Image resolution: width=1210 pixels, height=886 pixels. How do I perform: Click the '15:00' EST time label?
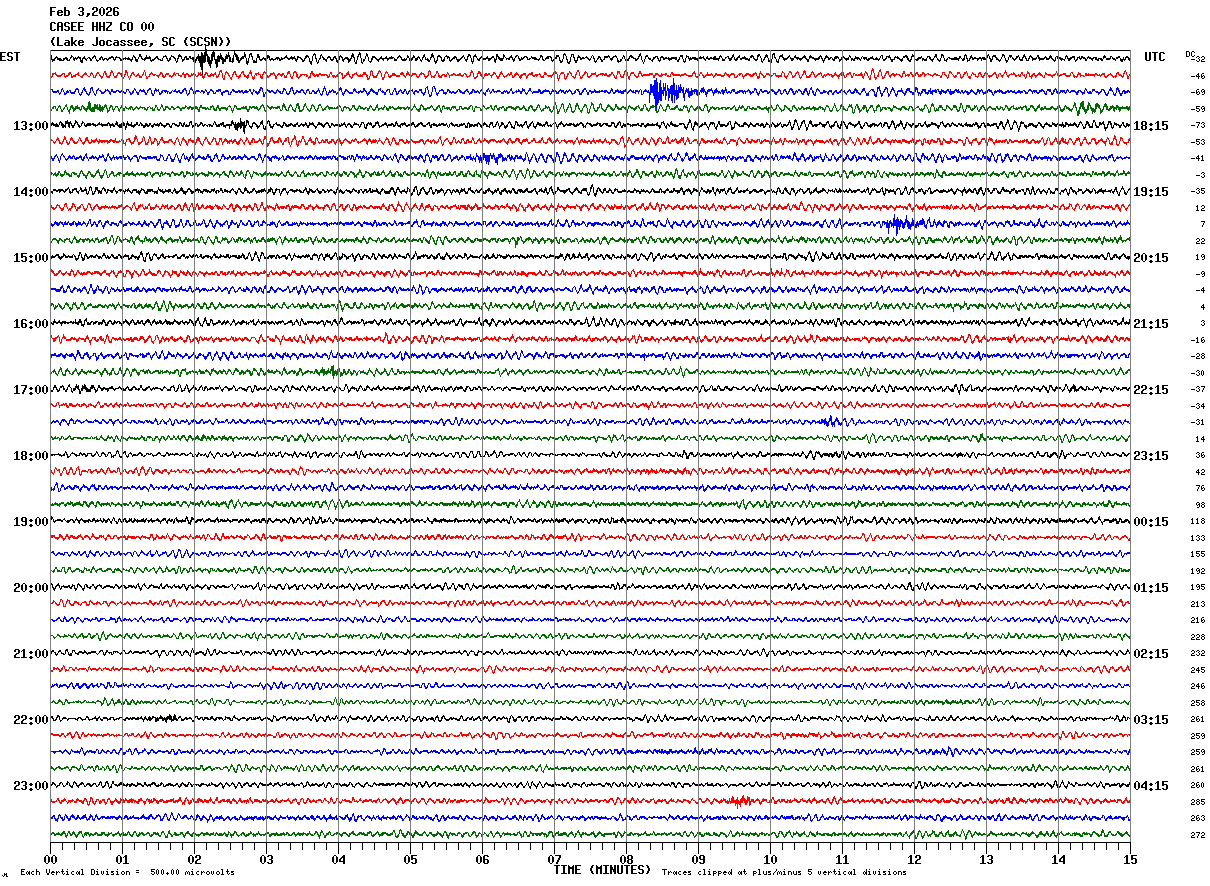(x=31, y=258)
